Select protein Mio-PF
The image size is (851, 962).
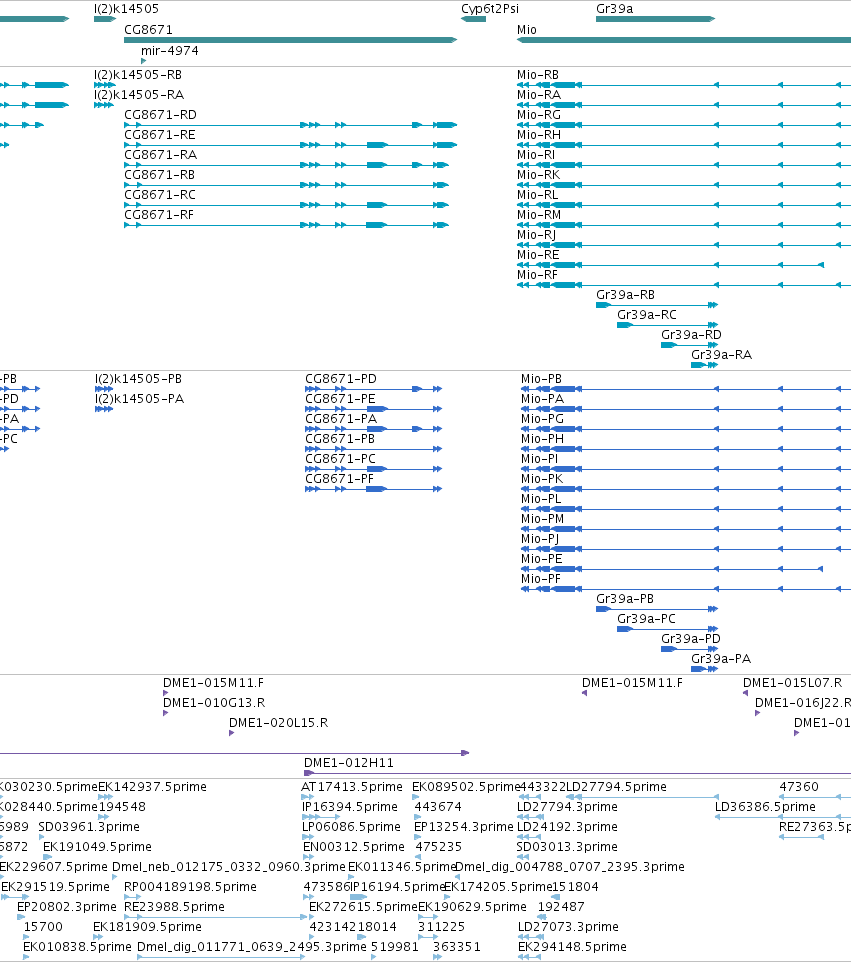point(686,589)
